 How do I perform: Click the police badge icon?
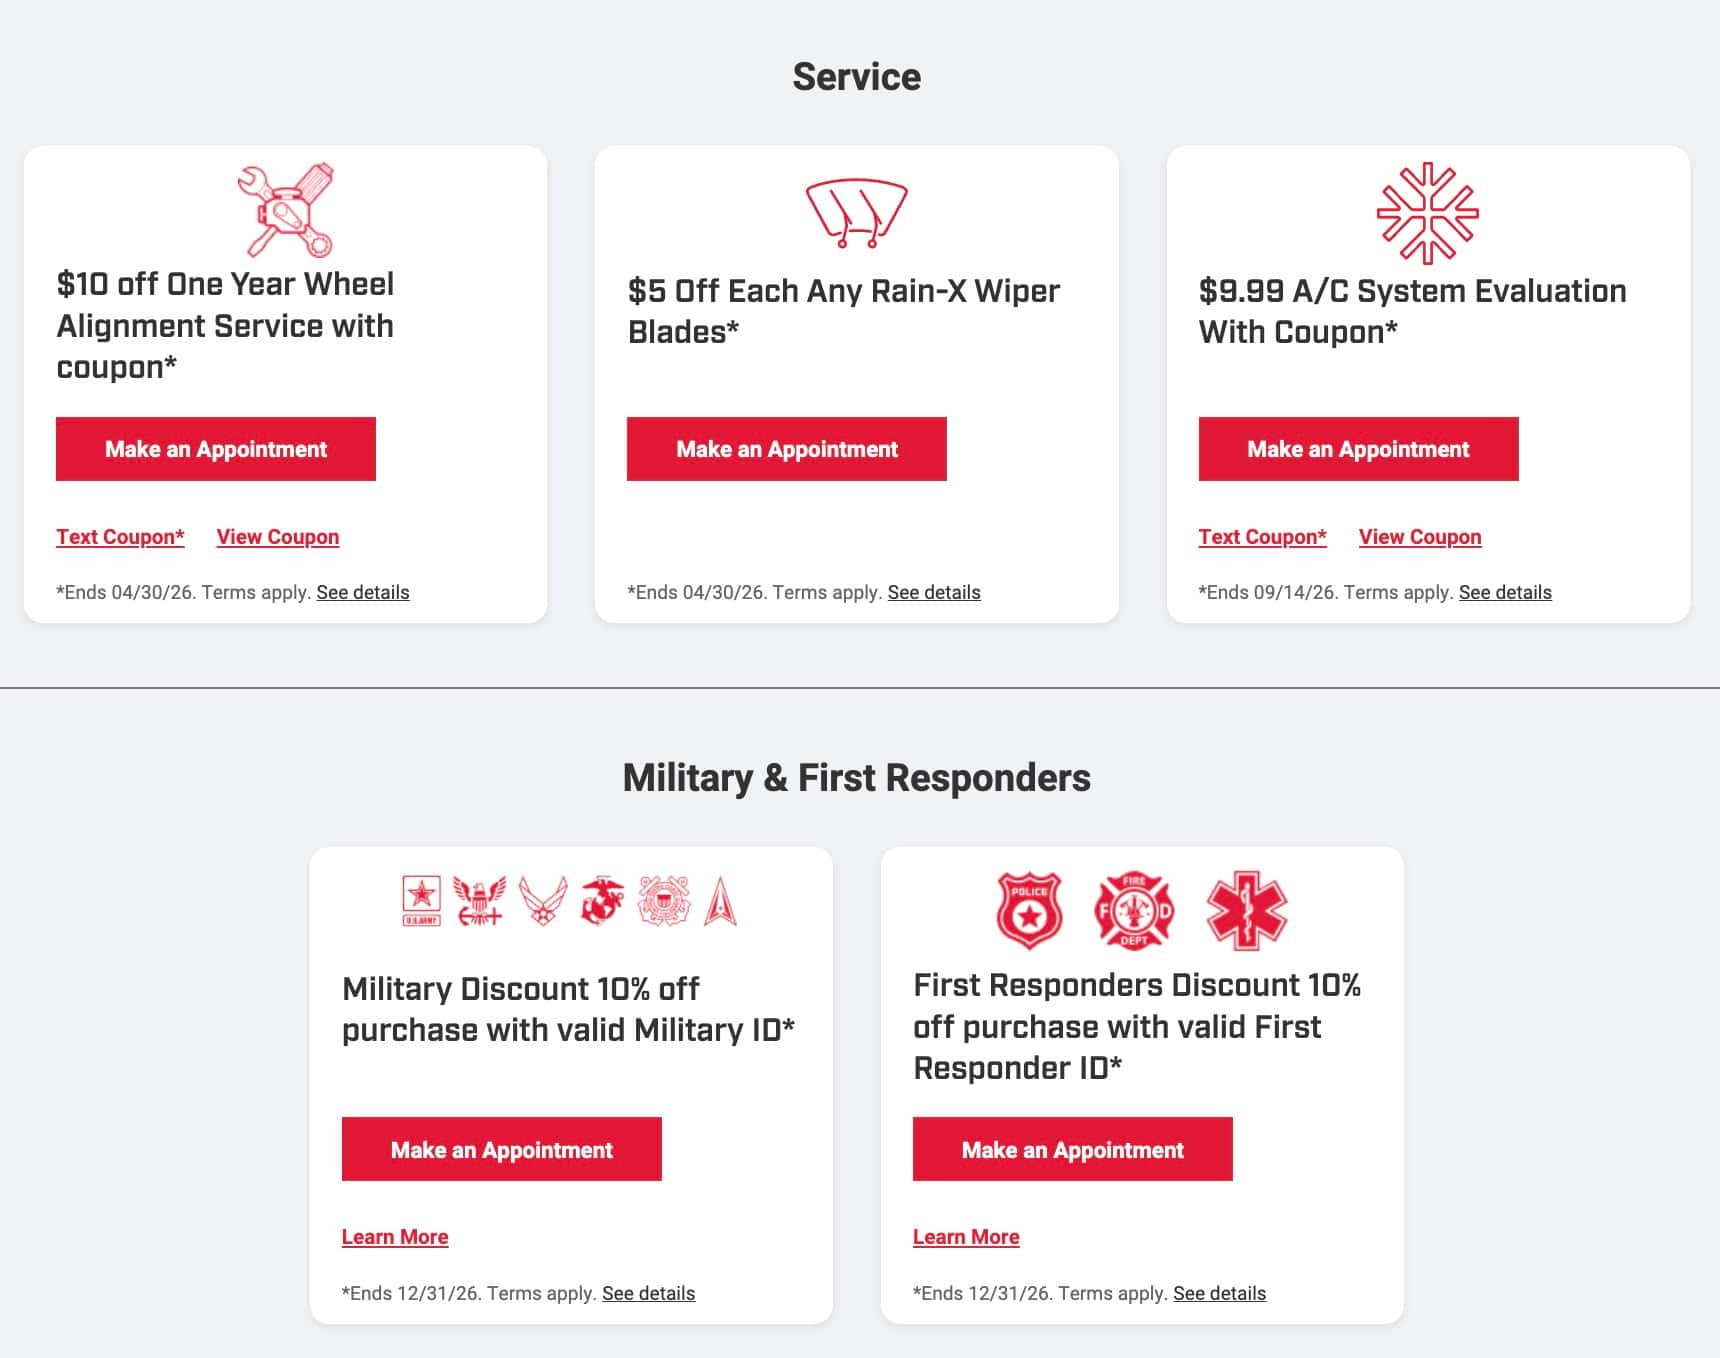[x=1029, y=910]
